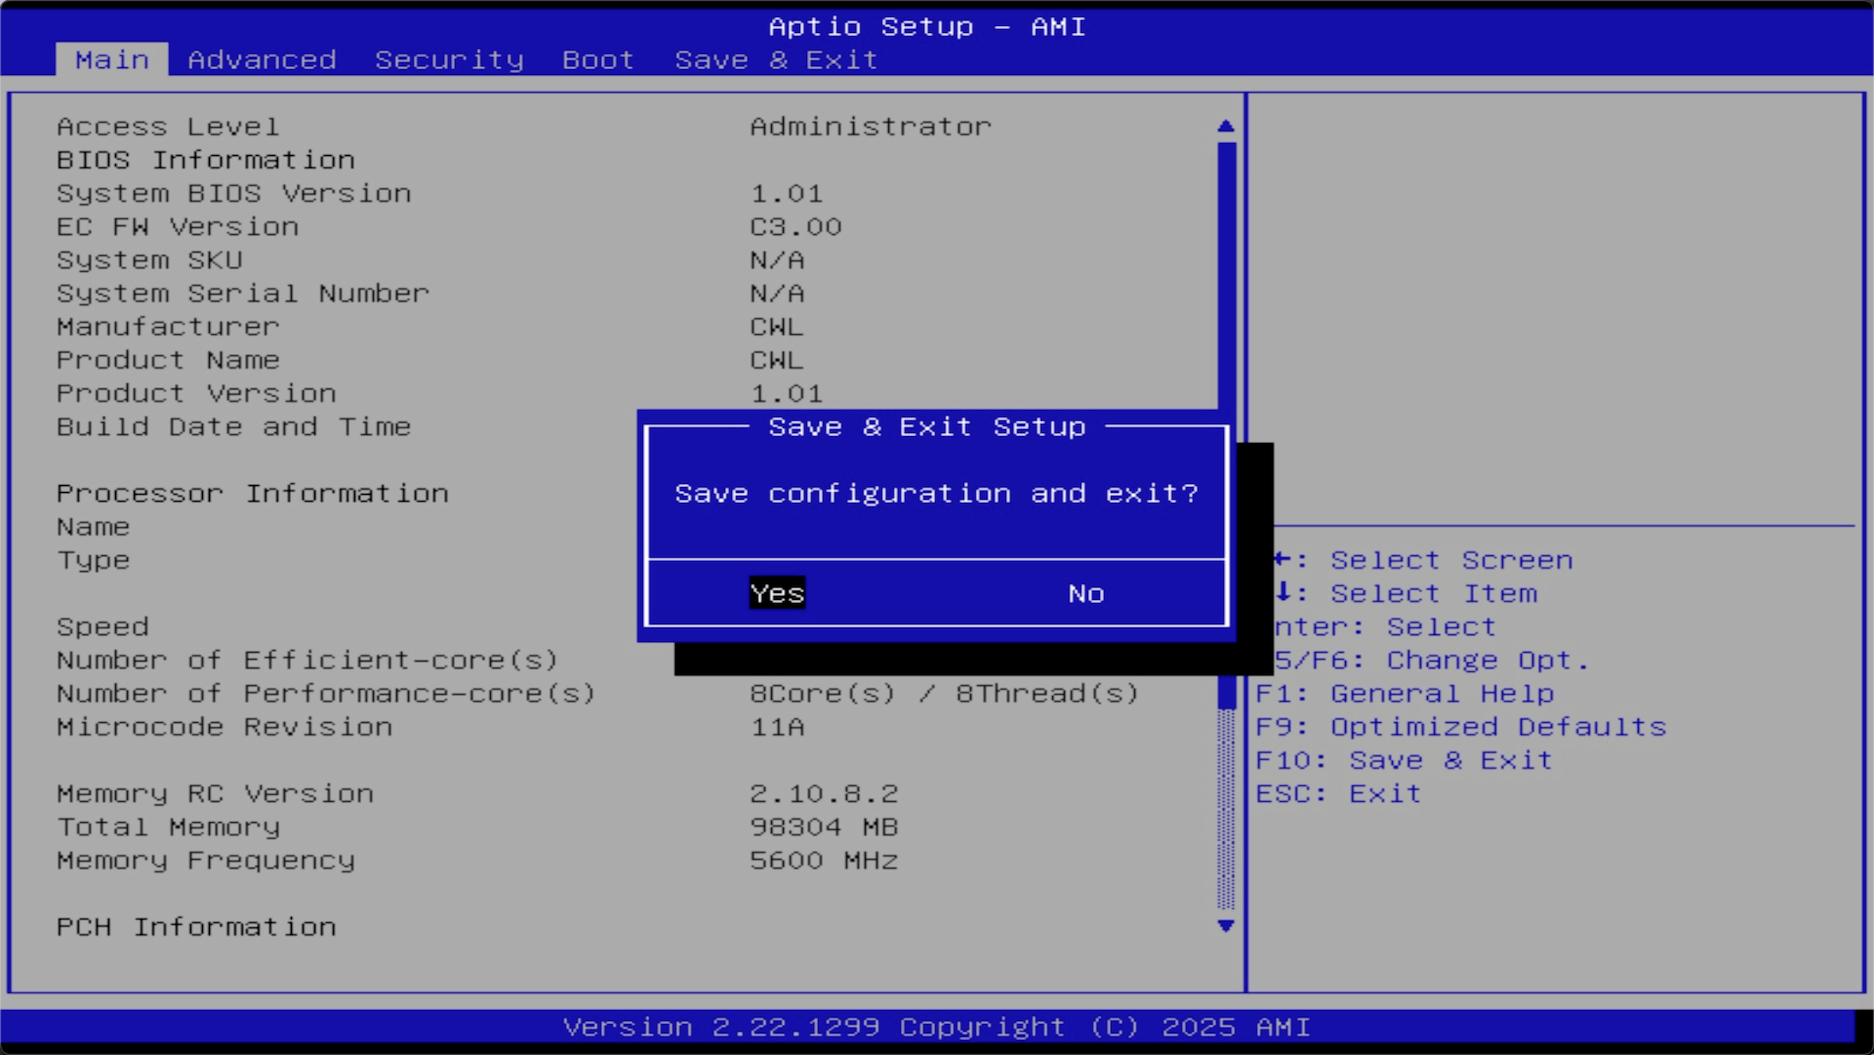The image size is (1874, 1055).
Task: Choose No in Save & Exit dialog
Action: click(1085, 593)
